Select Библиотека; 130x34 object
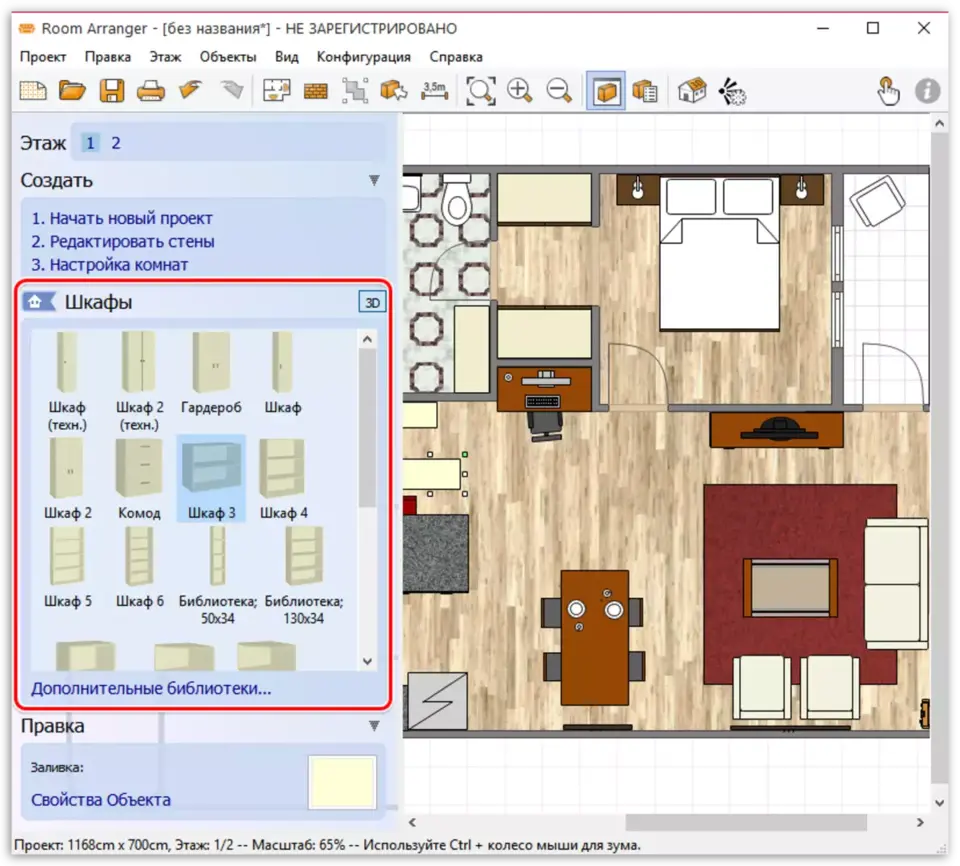 [x=304, y=576]
